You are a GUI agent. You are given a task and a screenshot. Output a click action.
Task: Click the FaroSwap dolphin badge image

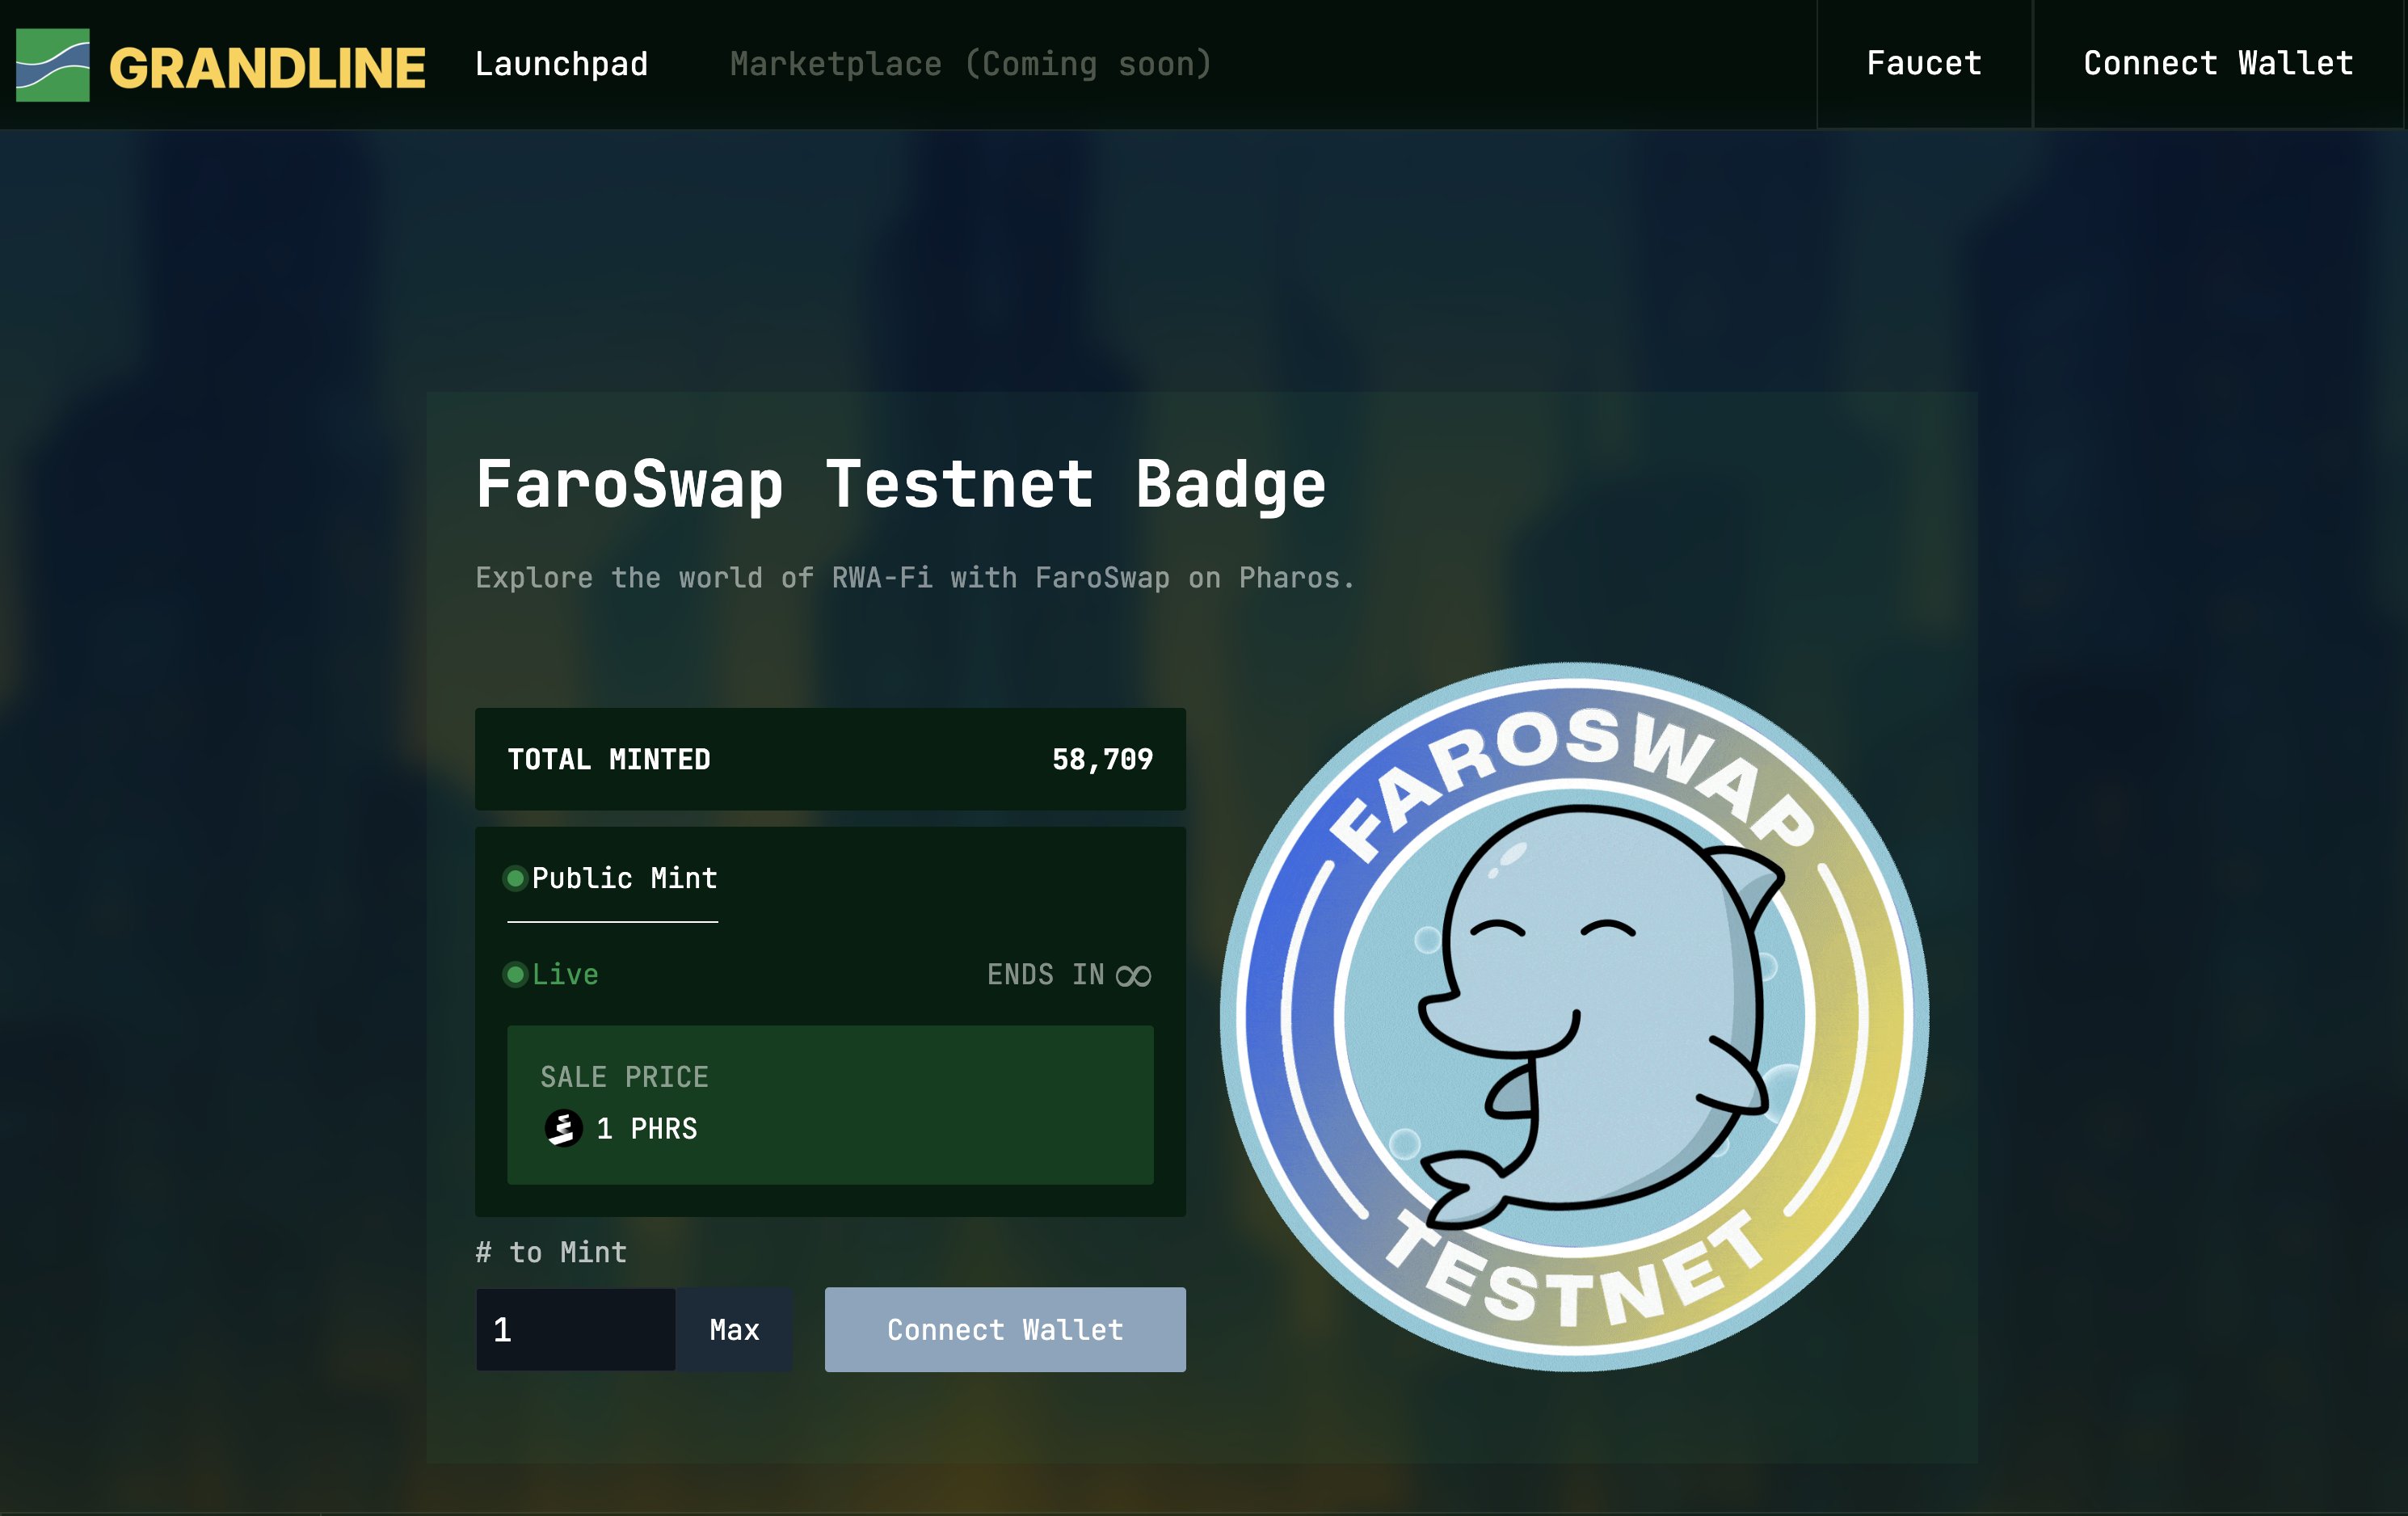(x=1574, y=1015)
